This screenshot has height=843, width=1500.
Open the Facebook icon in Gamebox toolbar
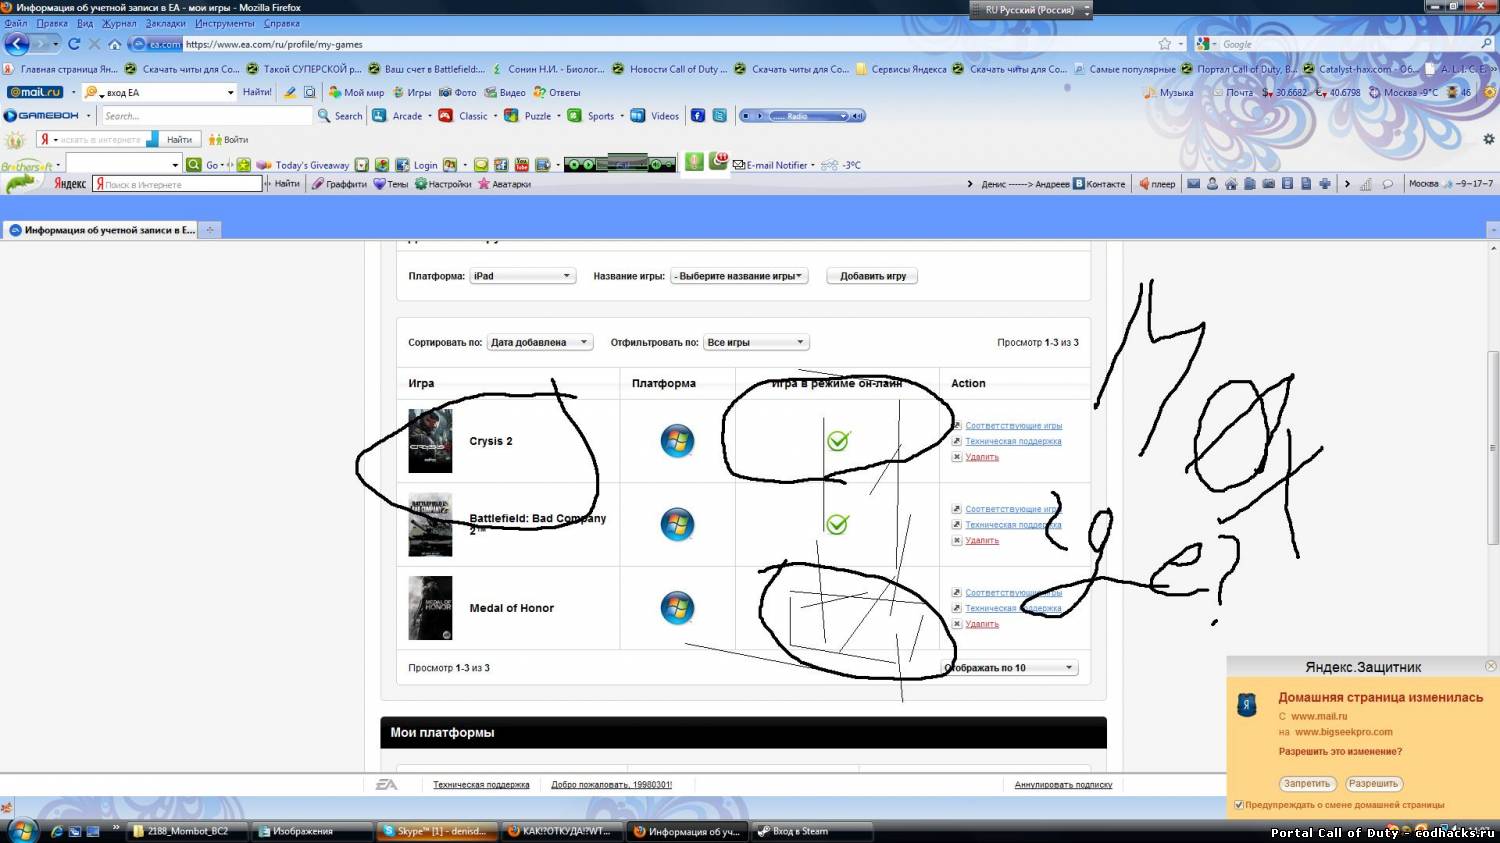pyautogui.click(x=698, y=116)
